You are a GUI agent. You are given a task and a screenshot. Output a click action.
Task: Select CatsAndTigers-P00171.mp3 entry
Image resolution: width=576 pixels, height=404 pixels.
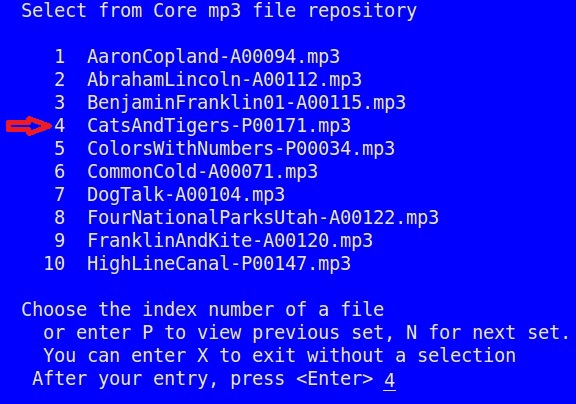pos(219,126)
